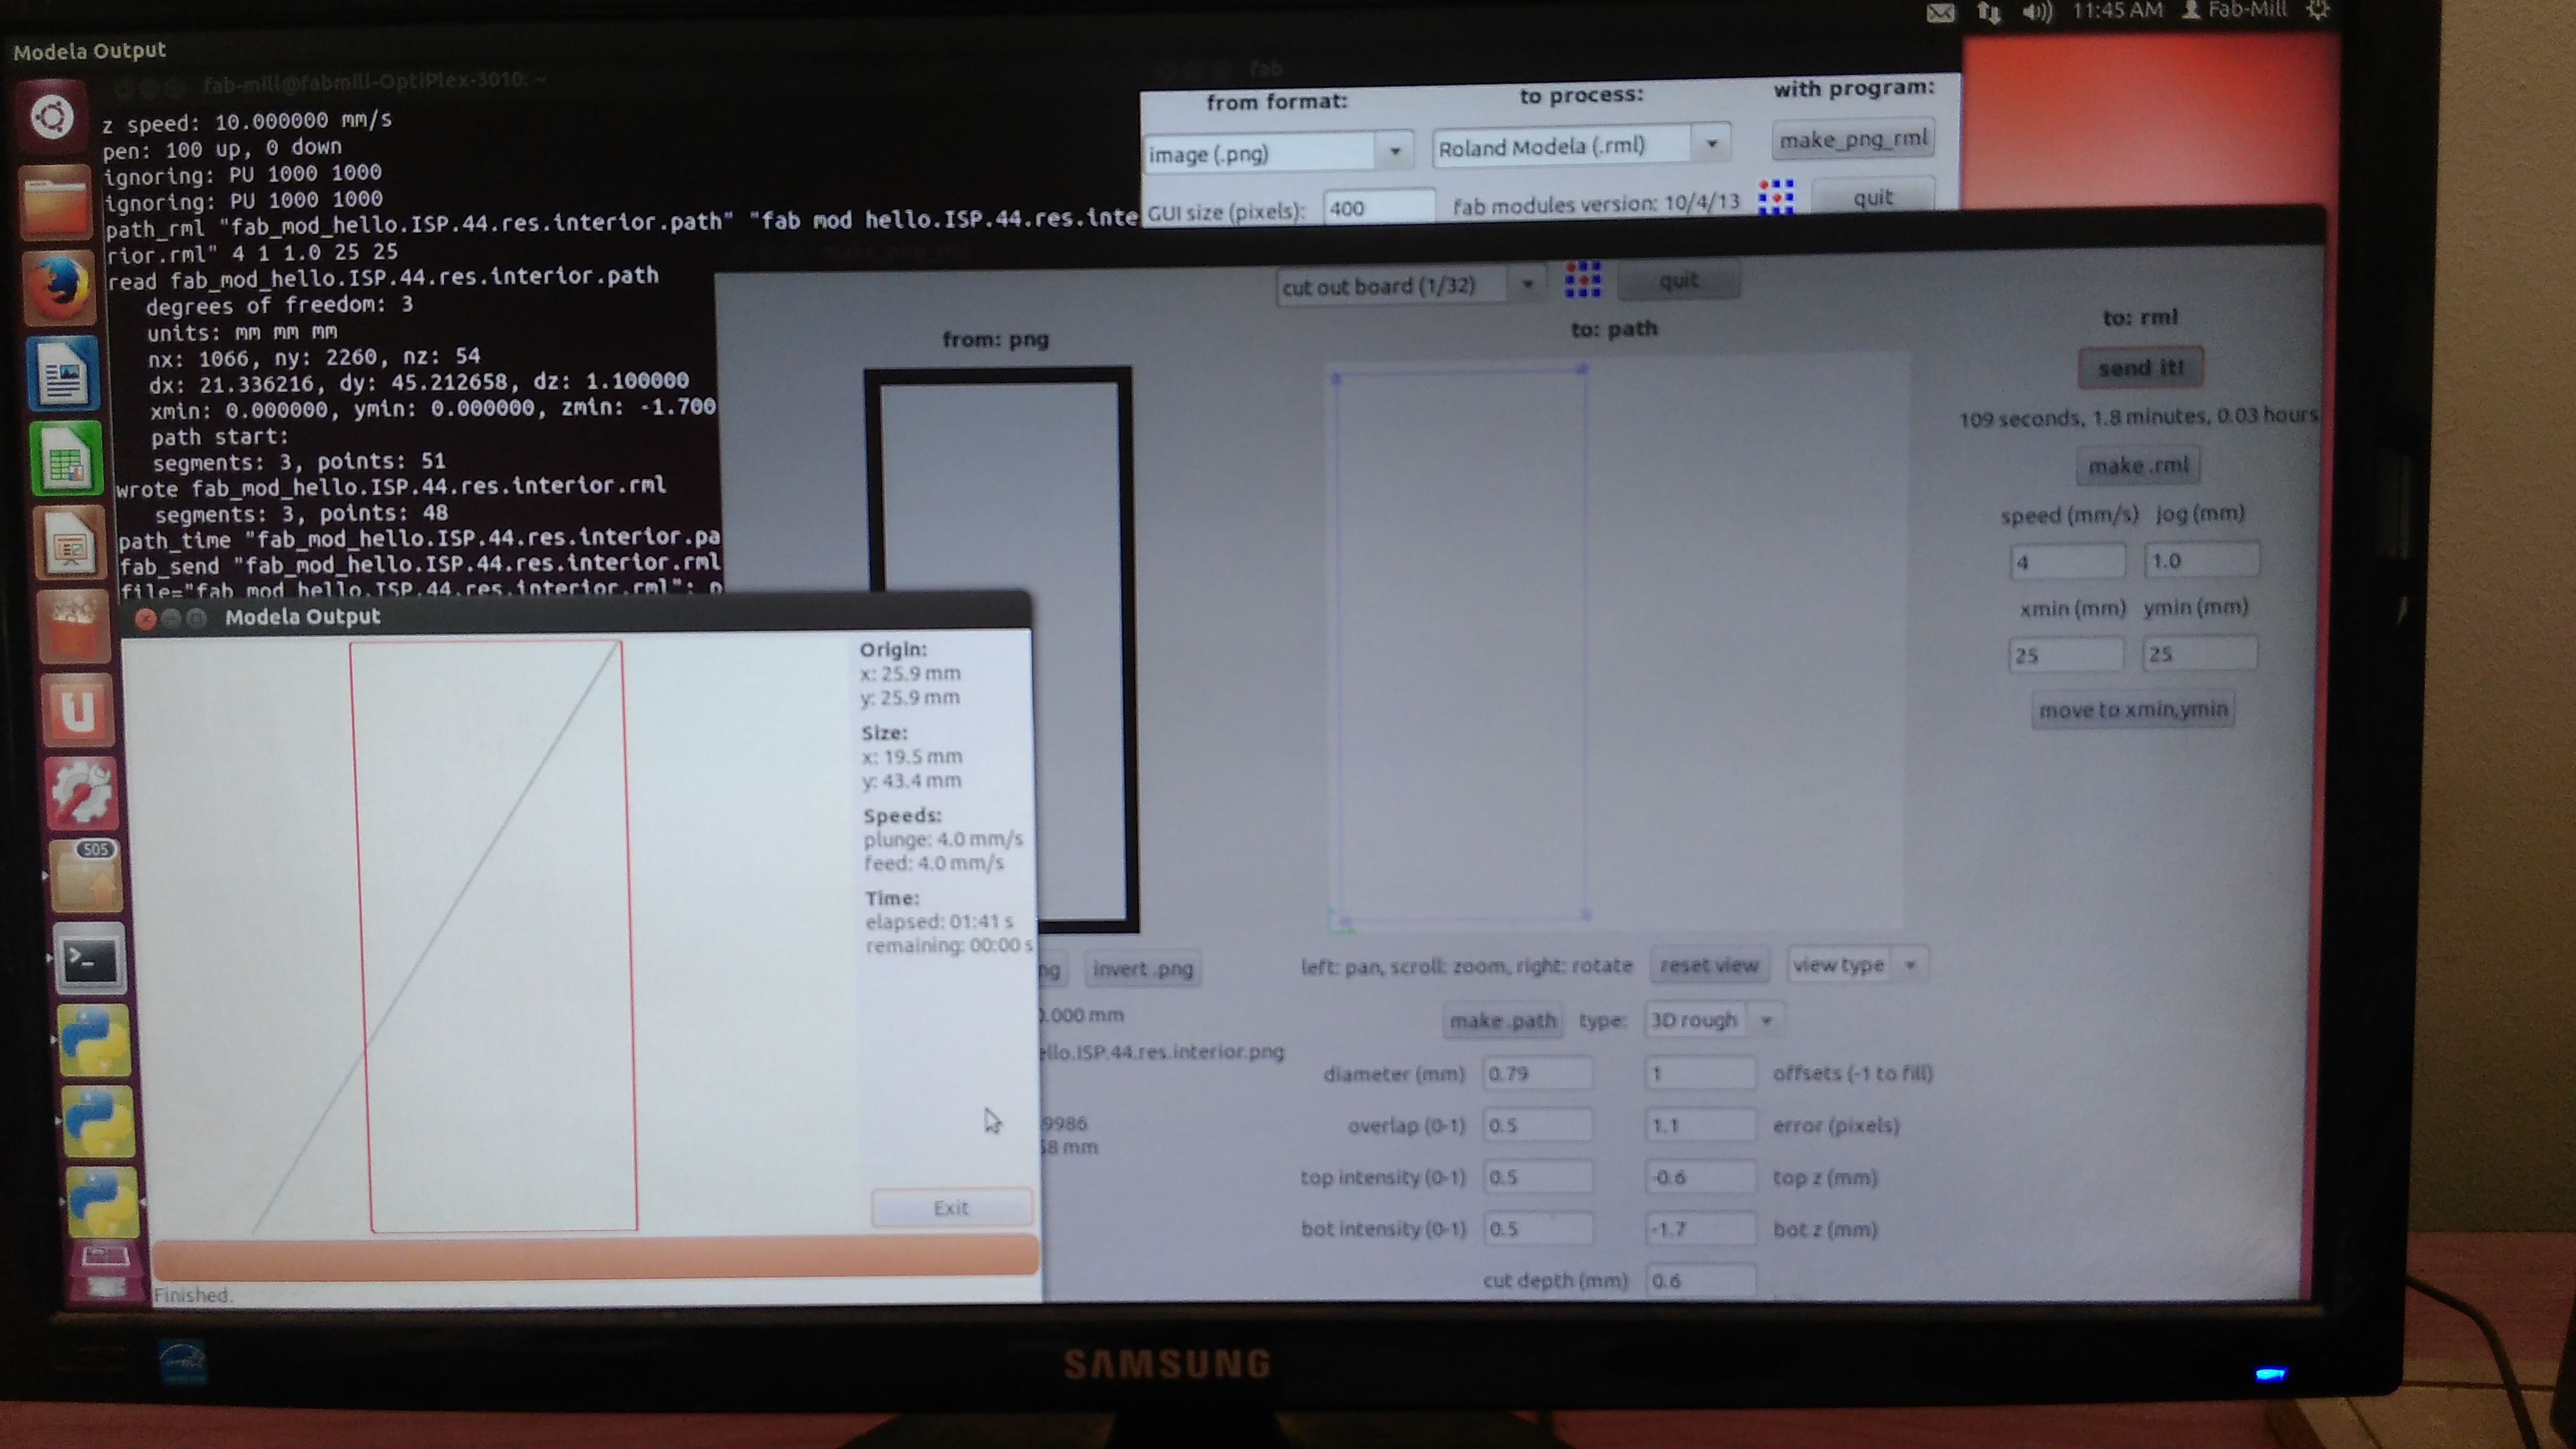
Task: Click the speed (mm/s) input field
Action: 2066,561
